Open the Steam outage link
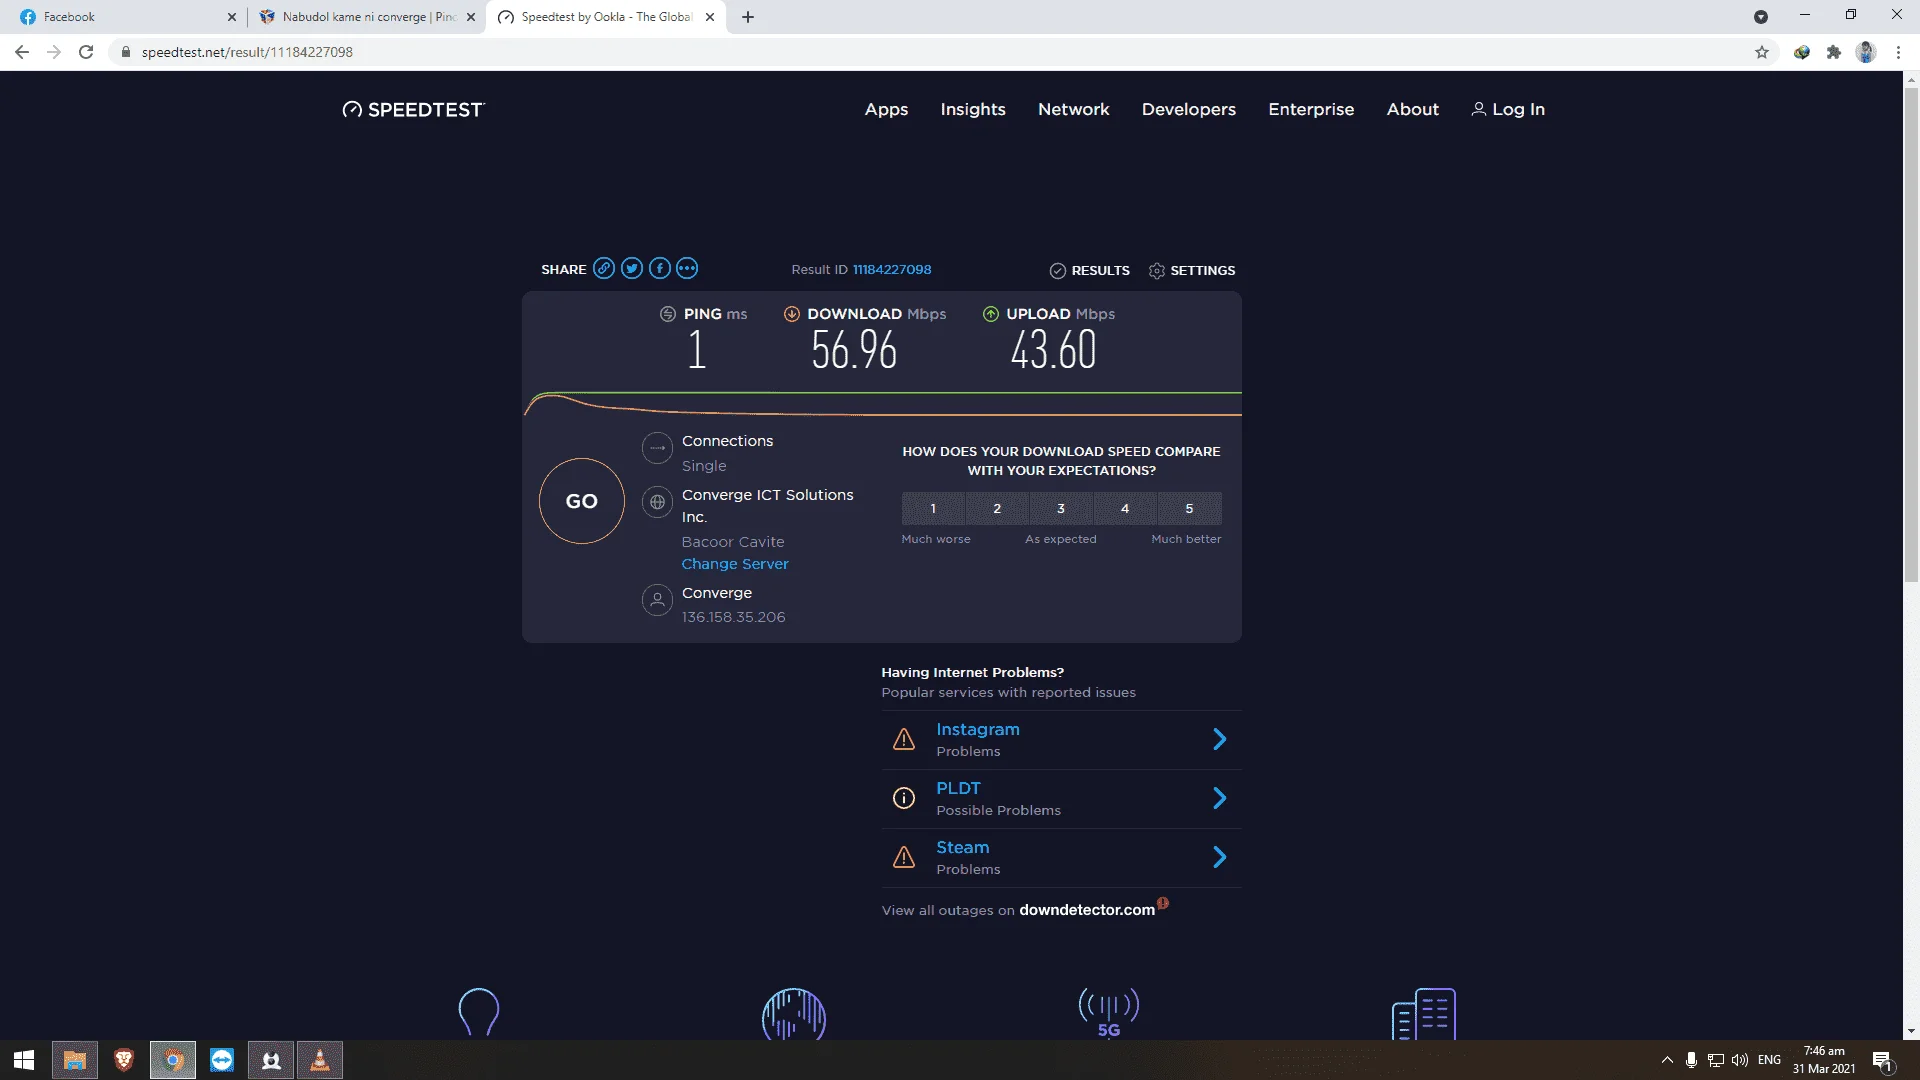 [x=963, y=847]
